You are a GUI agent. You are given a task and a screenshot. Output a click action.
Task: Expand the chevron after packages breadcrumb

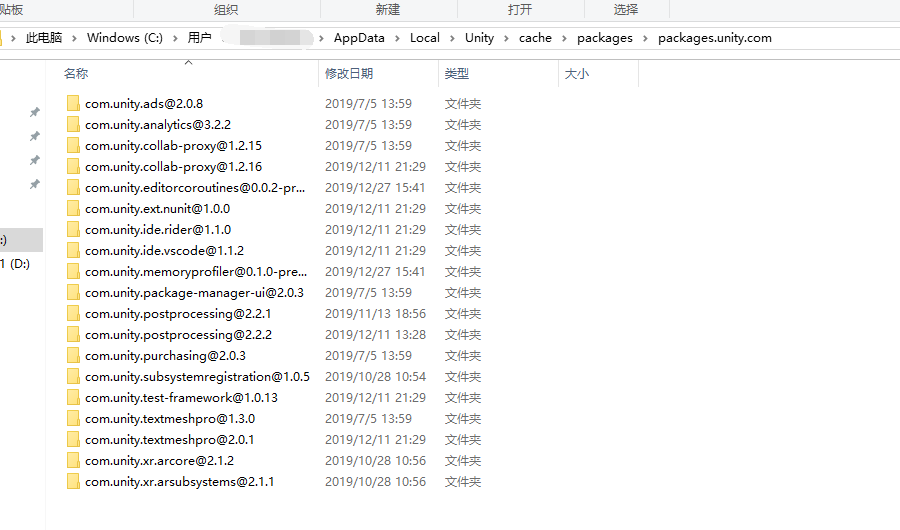coord(645,38)
